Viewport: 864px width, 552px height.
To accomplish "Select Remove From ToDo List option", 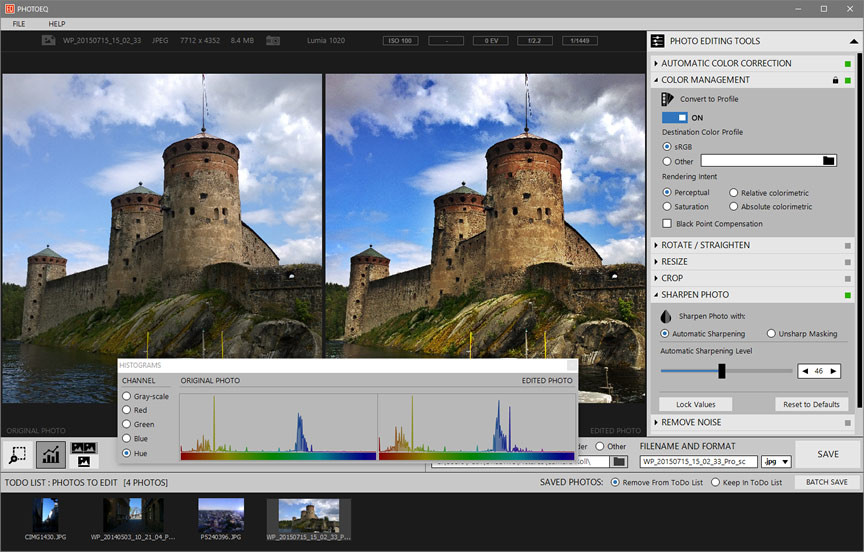I will pos(615,482).
